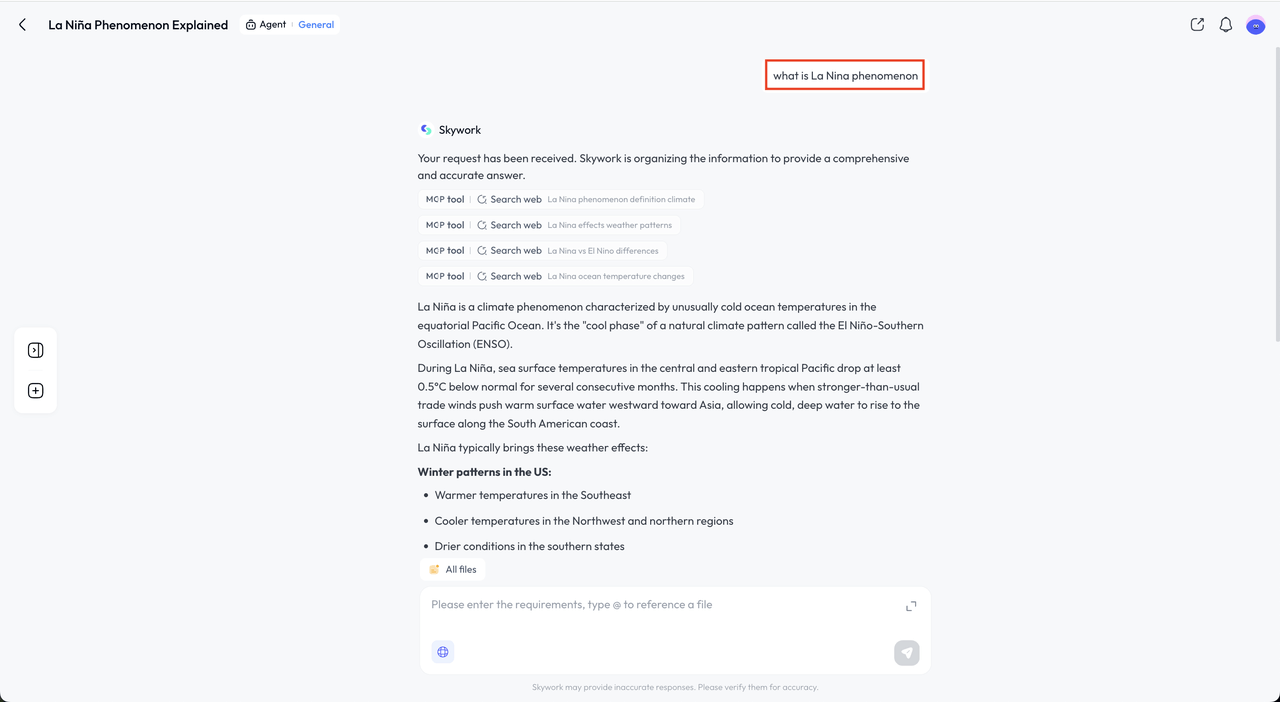
Task: Expand the input box to fullscreen
Action: (x=911, y=606)
